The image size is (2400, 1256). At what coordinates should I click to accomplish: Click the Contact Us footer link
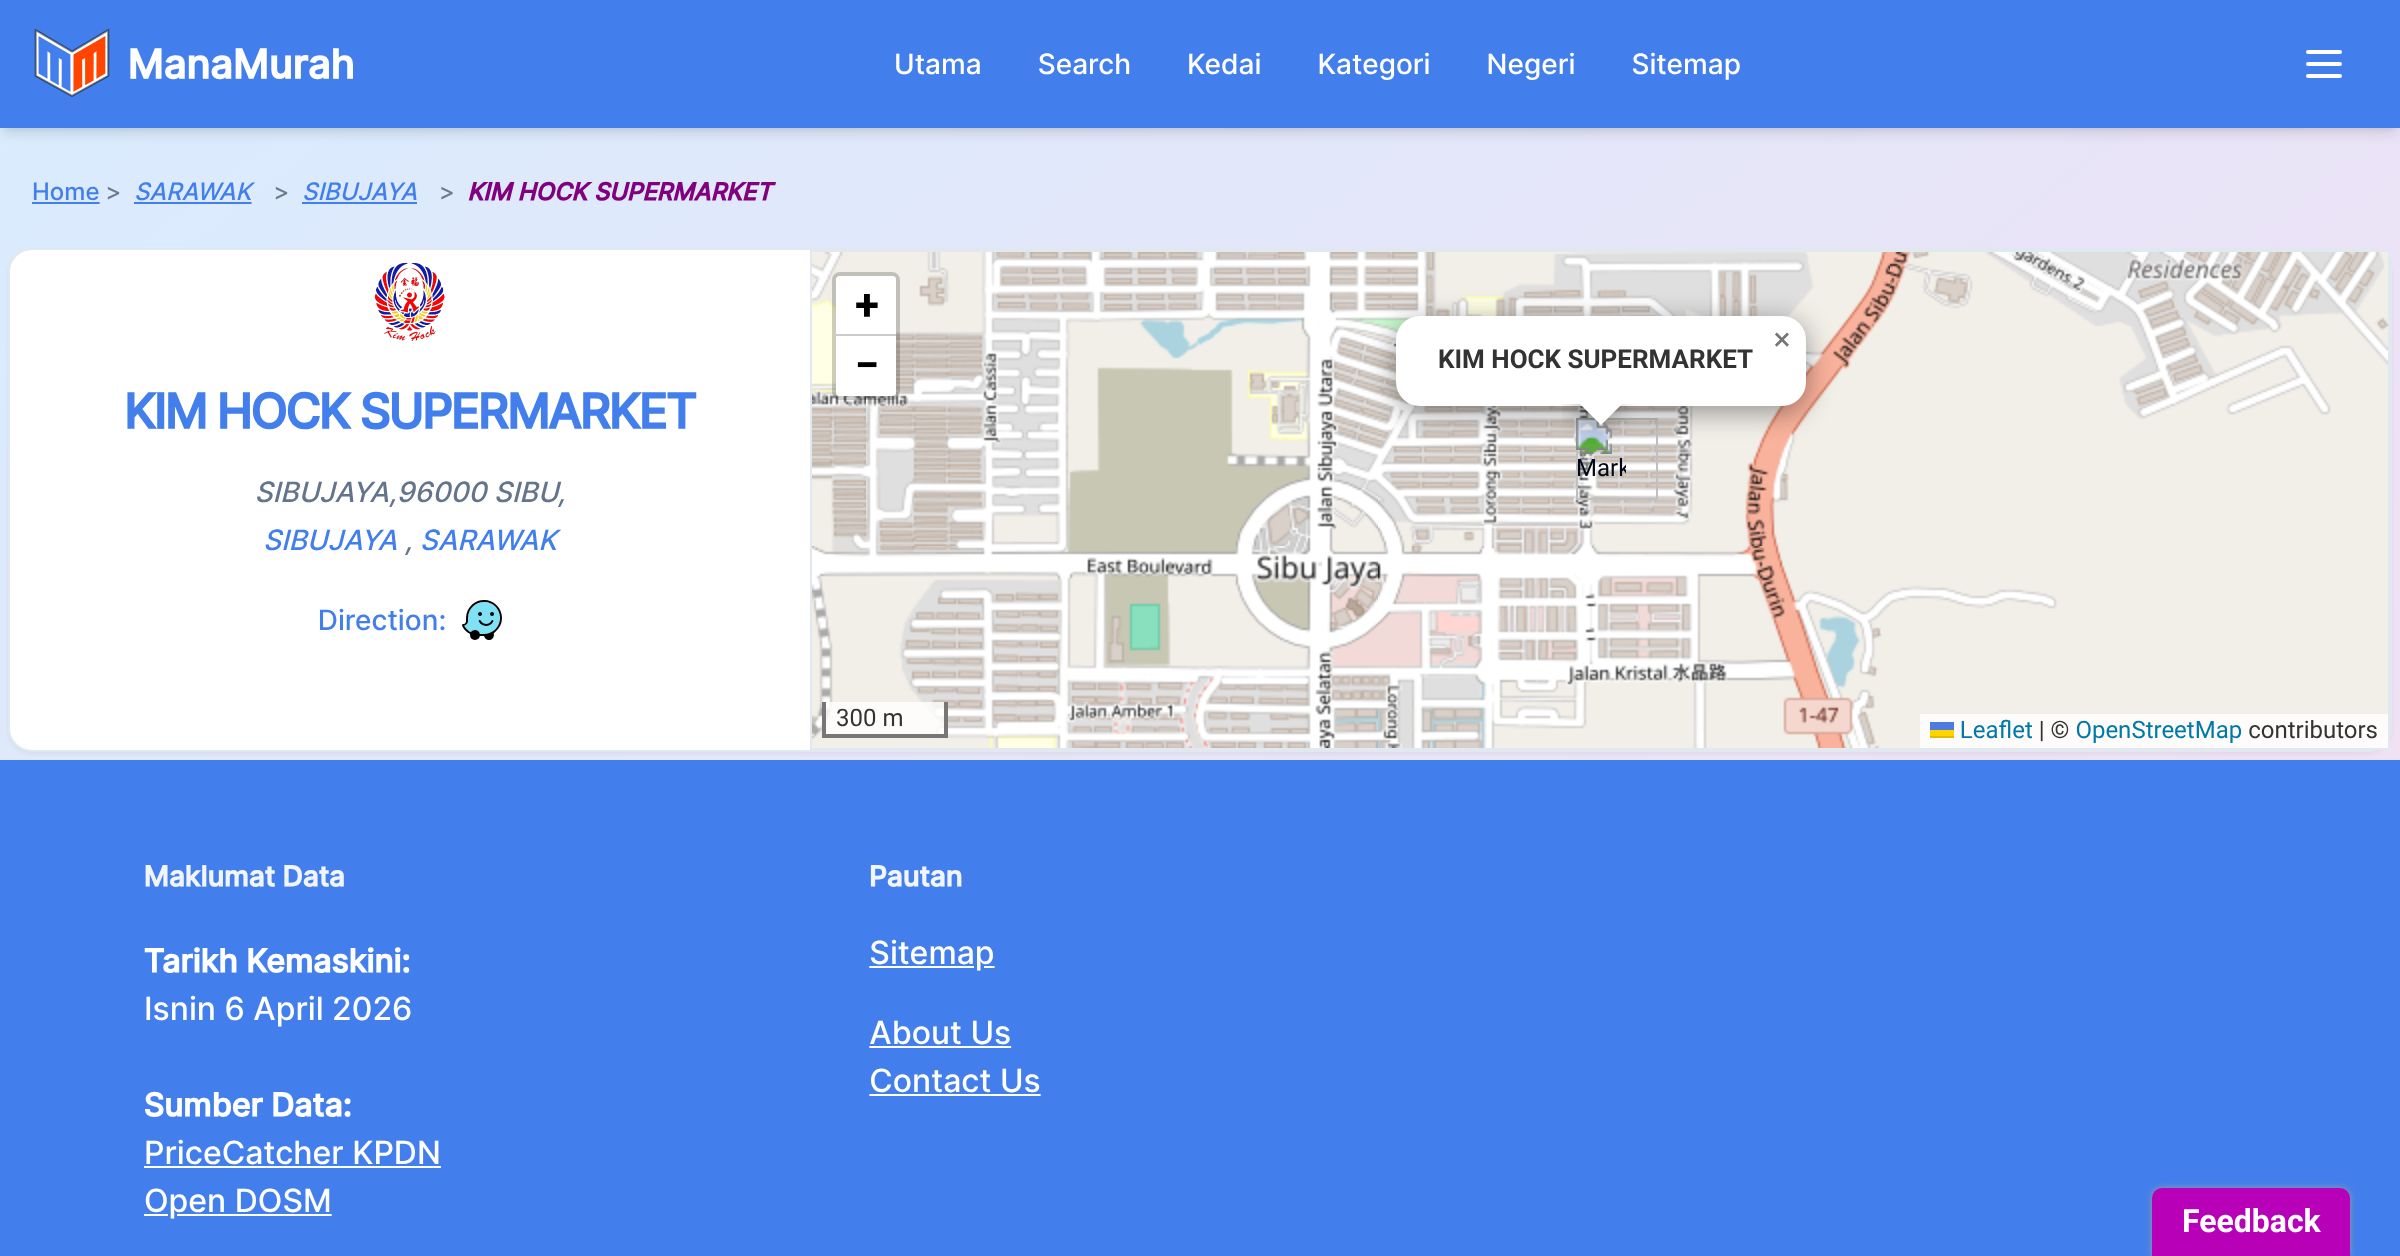point(954,1081)
